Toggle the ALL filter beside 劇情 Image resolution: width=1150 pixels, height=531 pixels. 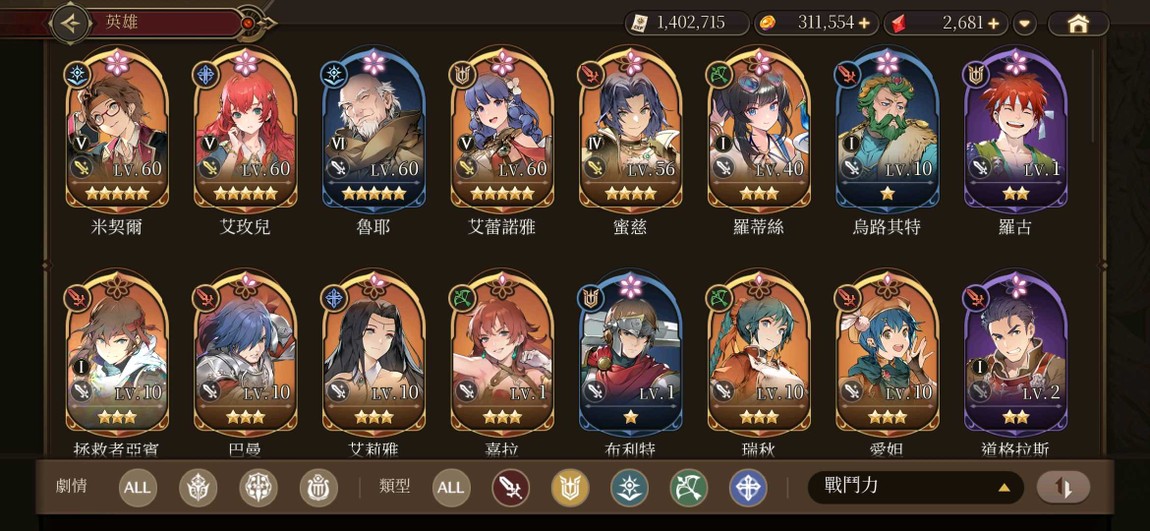point(137,488)
